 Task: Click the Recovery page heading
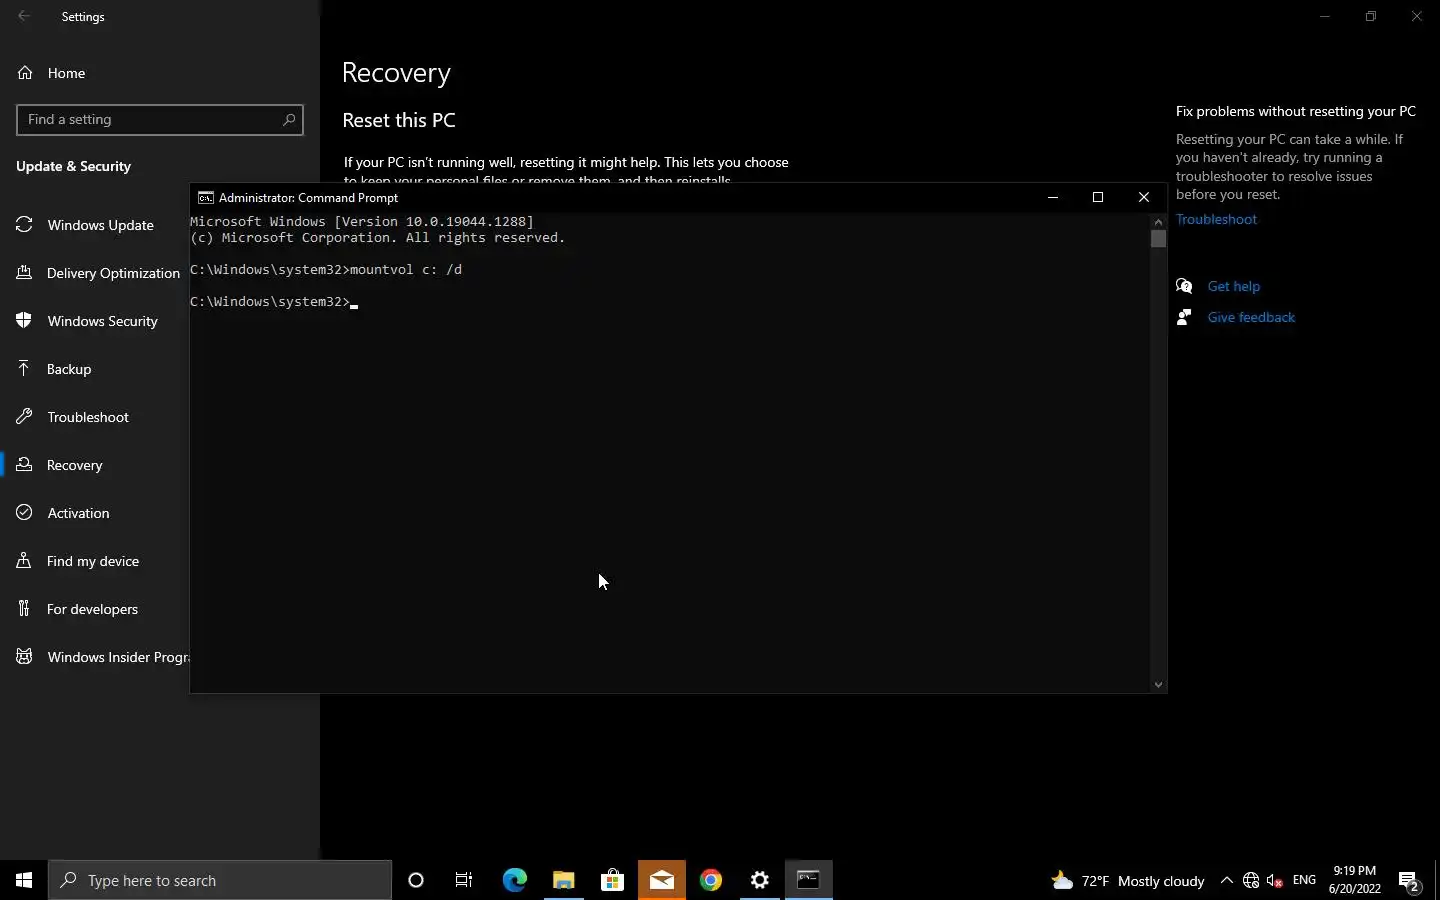(x=396, y=73)
